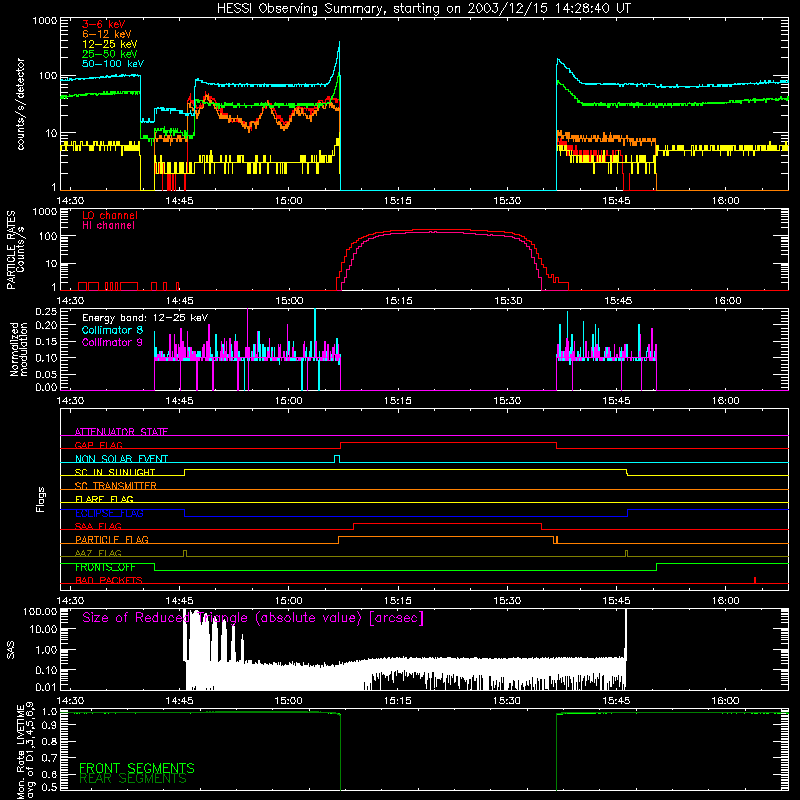The width and height of the screenshot is (800, 800).
Task: Select the green 25-50 keV legend label
Action: click(x=110, y=54)
